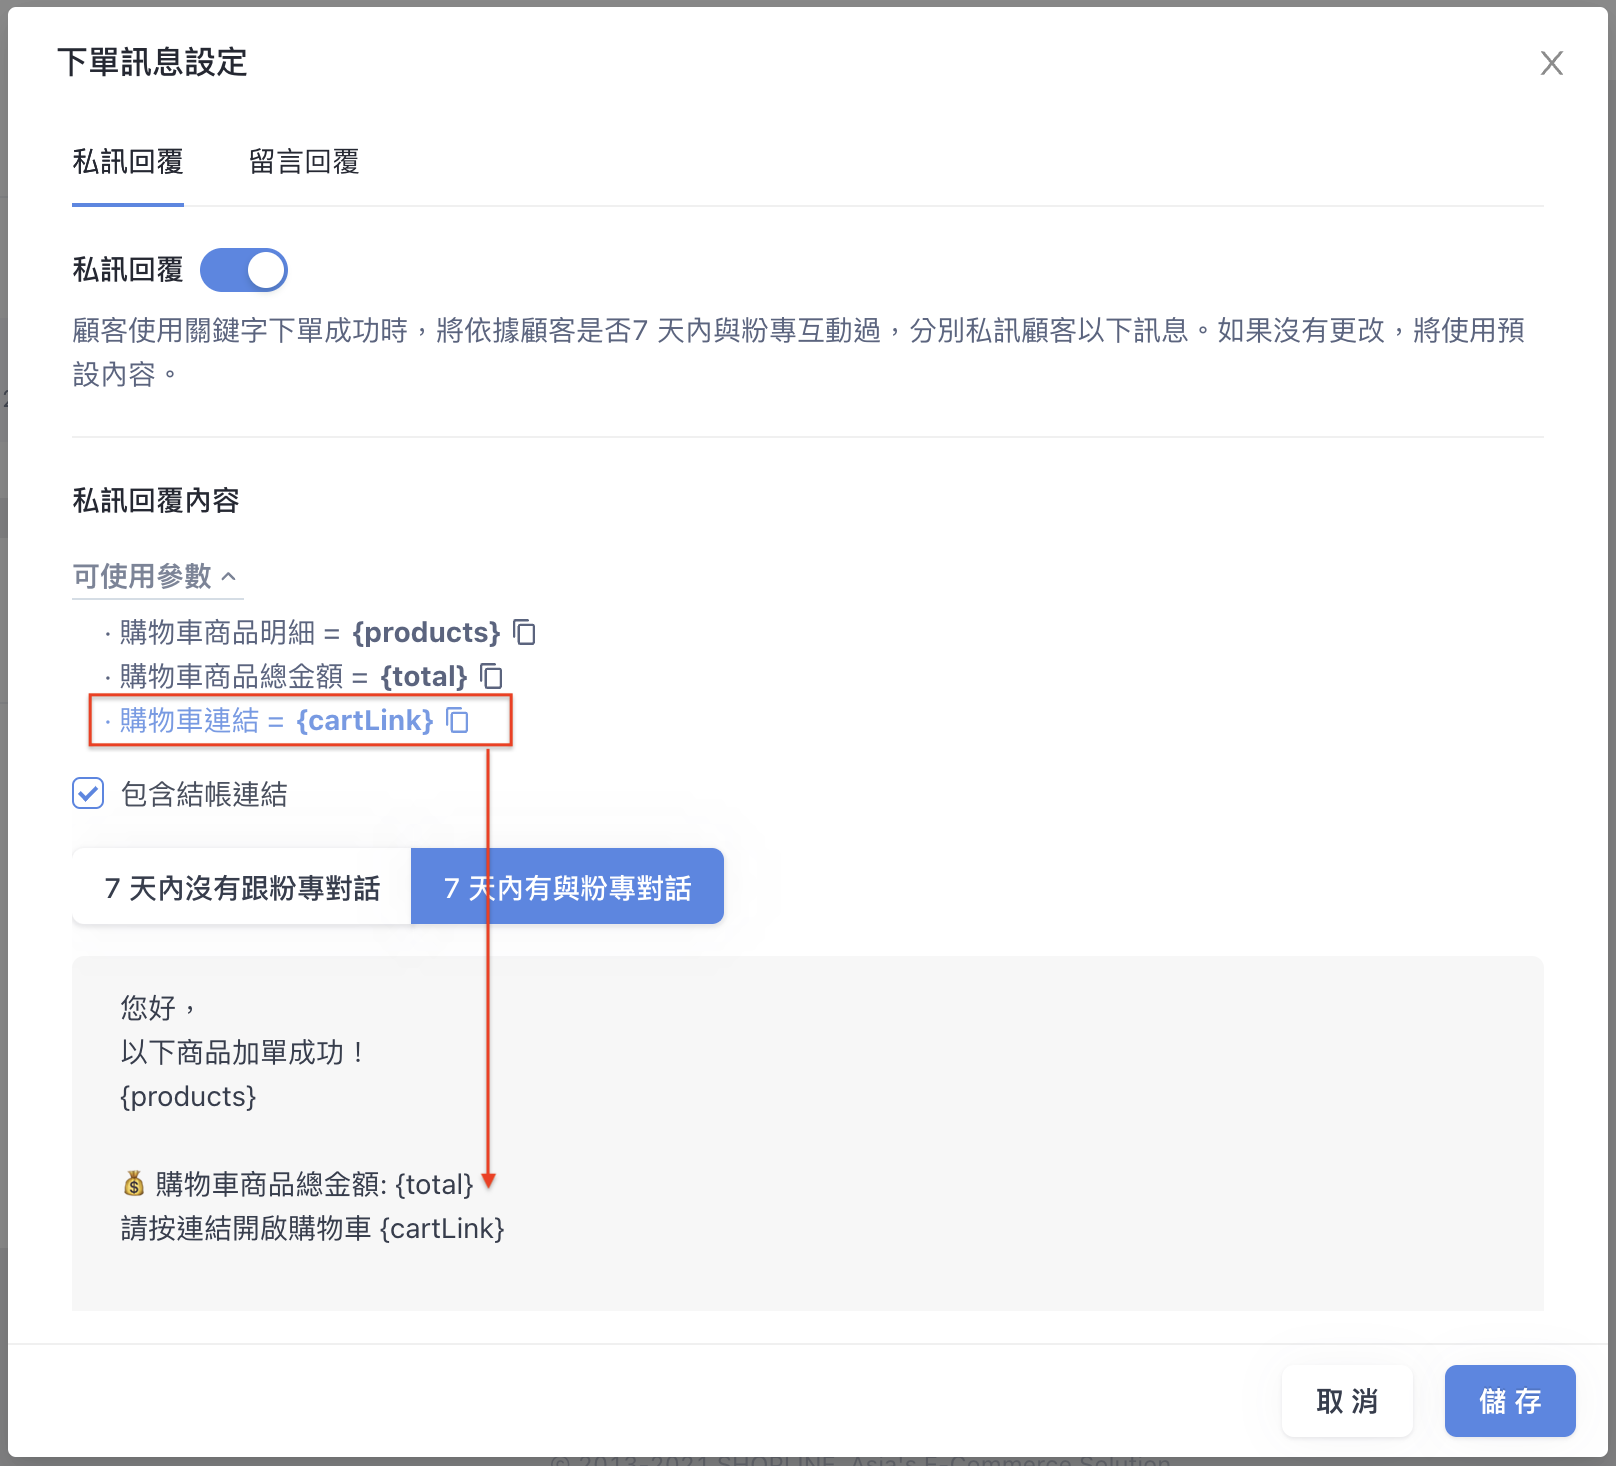
Task: Click the 下單訊息設定 dialog title
Action: tap(152, 62)
